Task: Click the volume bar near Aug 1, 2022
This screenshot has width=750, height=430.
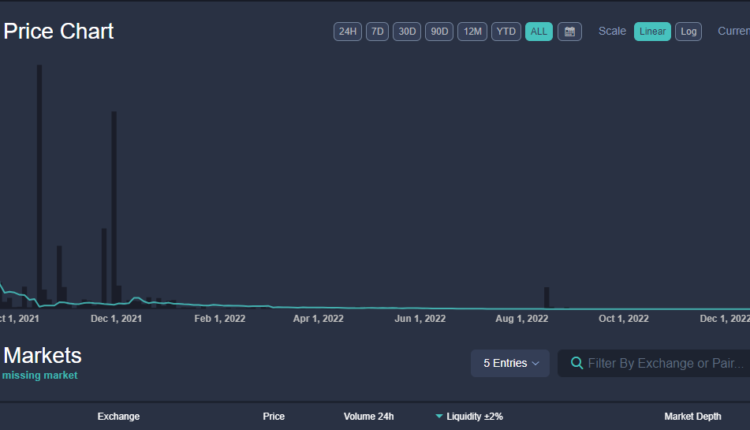Action: [547, 297]
